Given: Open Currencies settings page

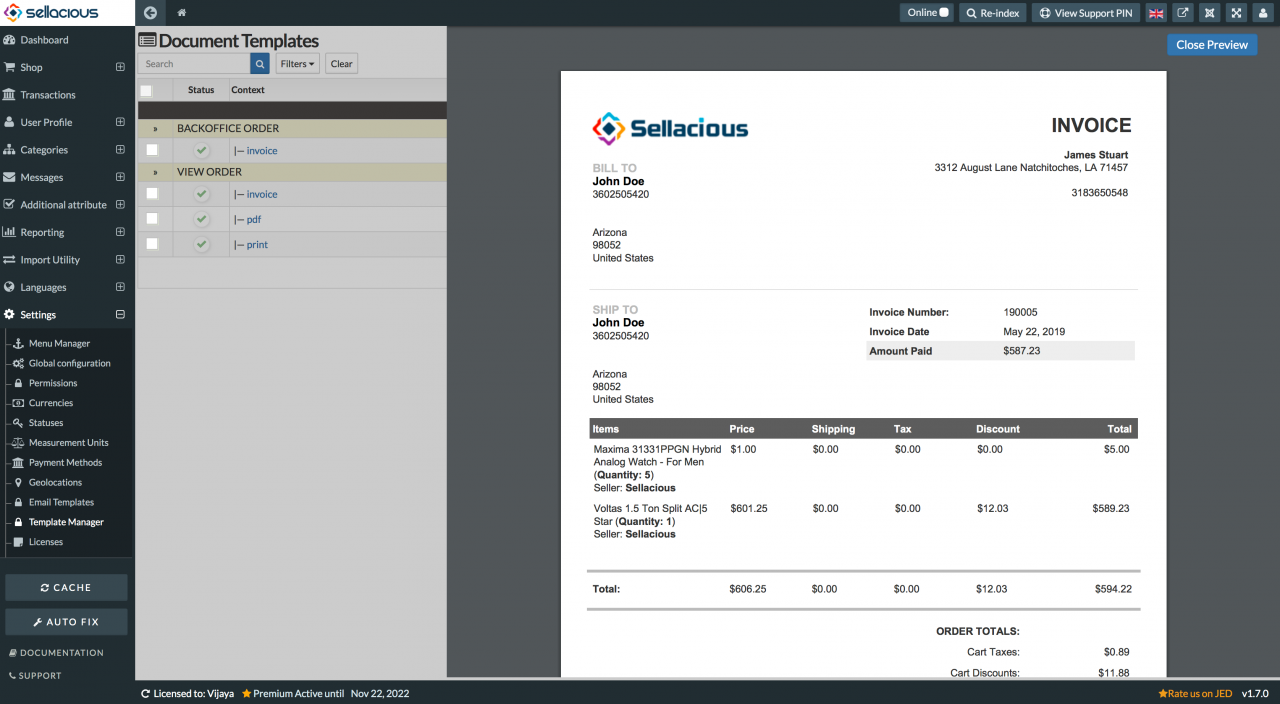Looking at the screenshot, I should (51, 403).
